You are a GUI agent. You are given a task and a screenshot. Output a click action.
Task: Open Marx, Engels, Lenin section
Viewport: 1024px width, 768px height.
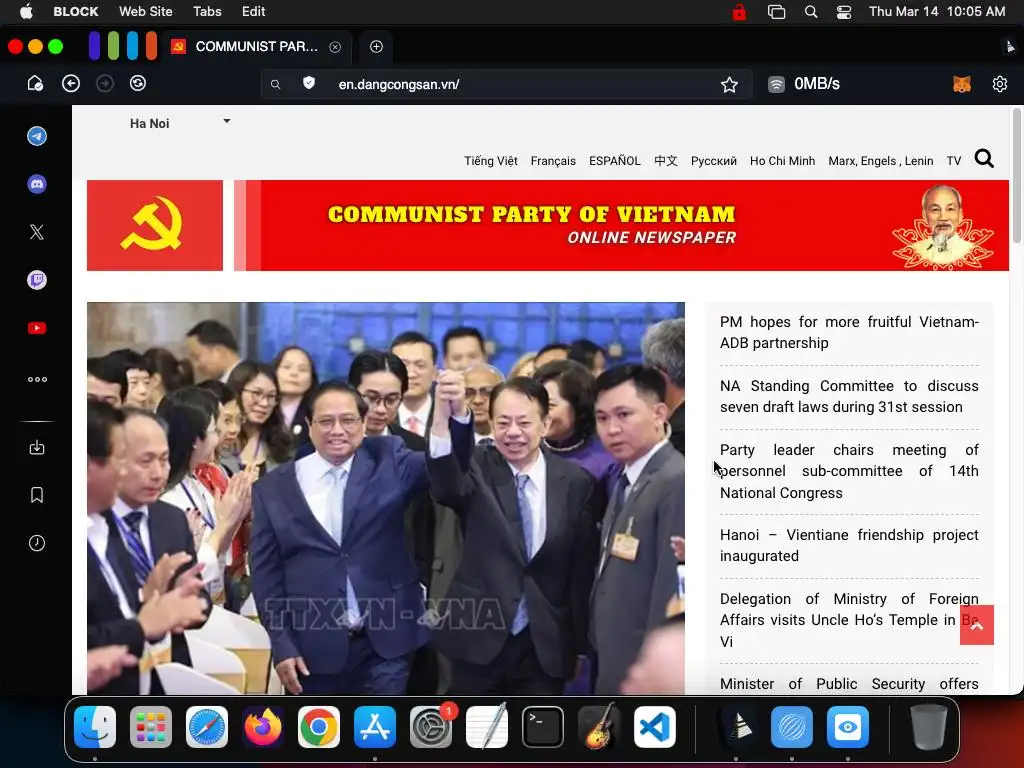click(x=880, y=161)
